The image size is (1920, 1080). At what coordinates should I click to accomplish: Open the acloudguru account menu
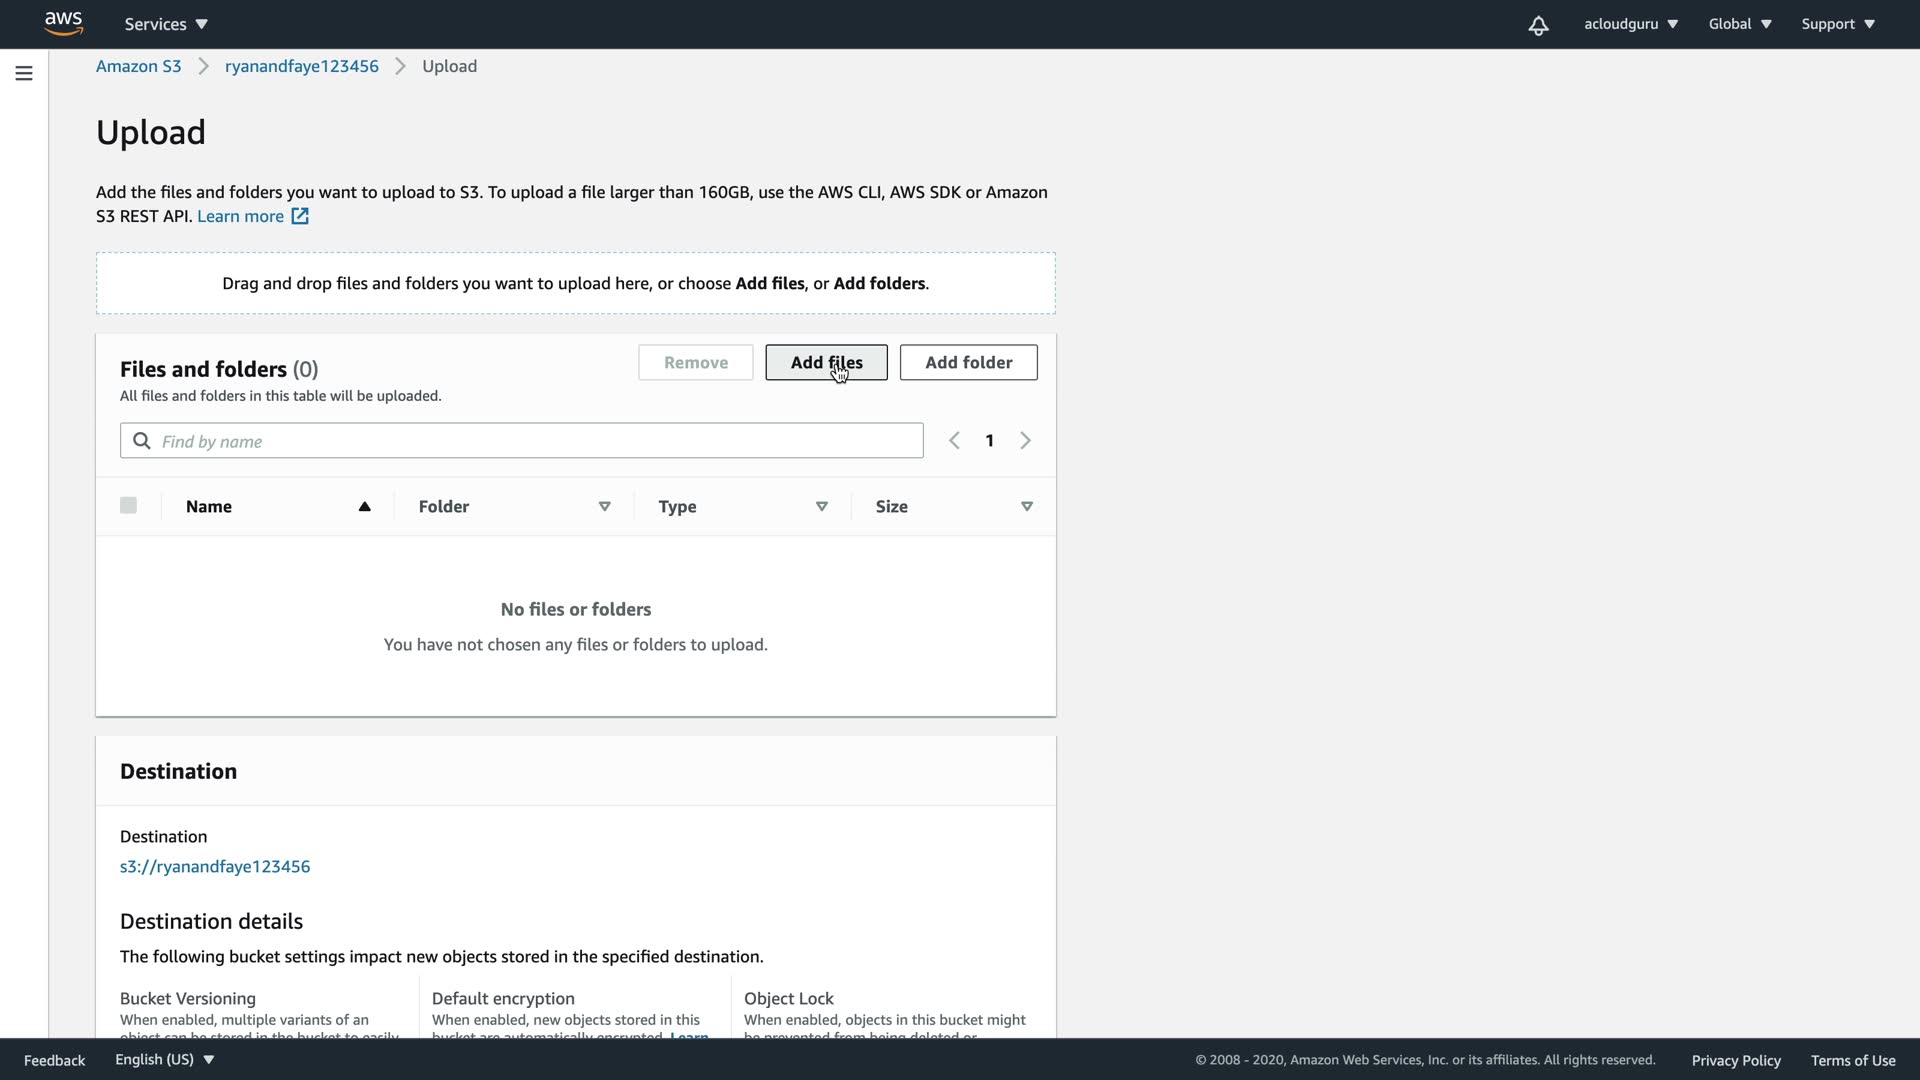coord(1630,24)
